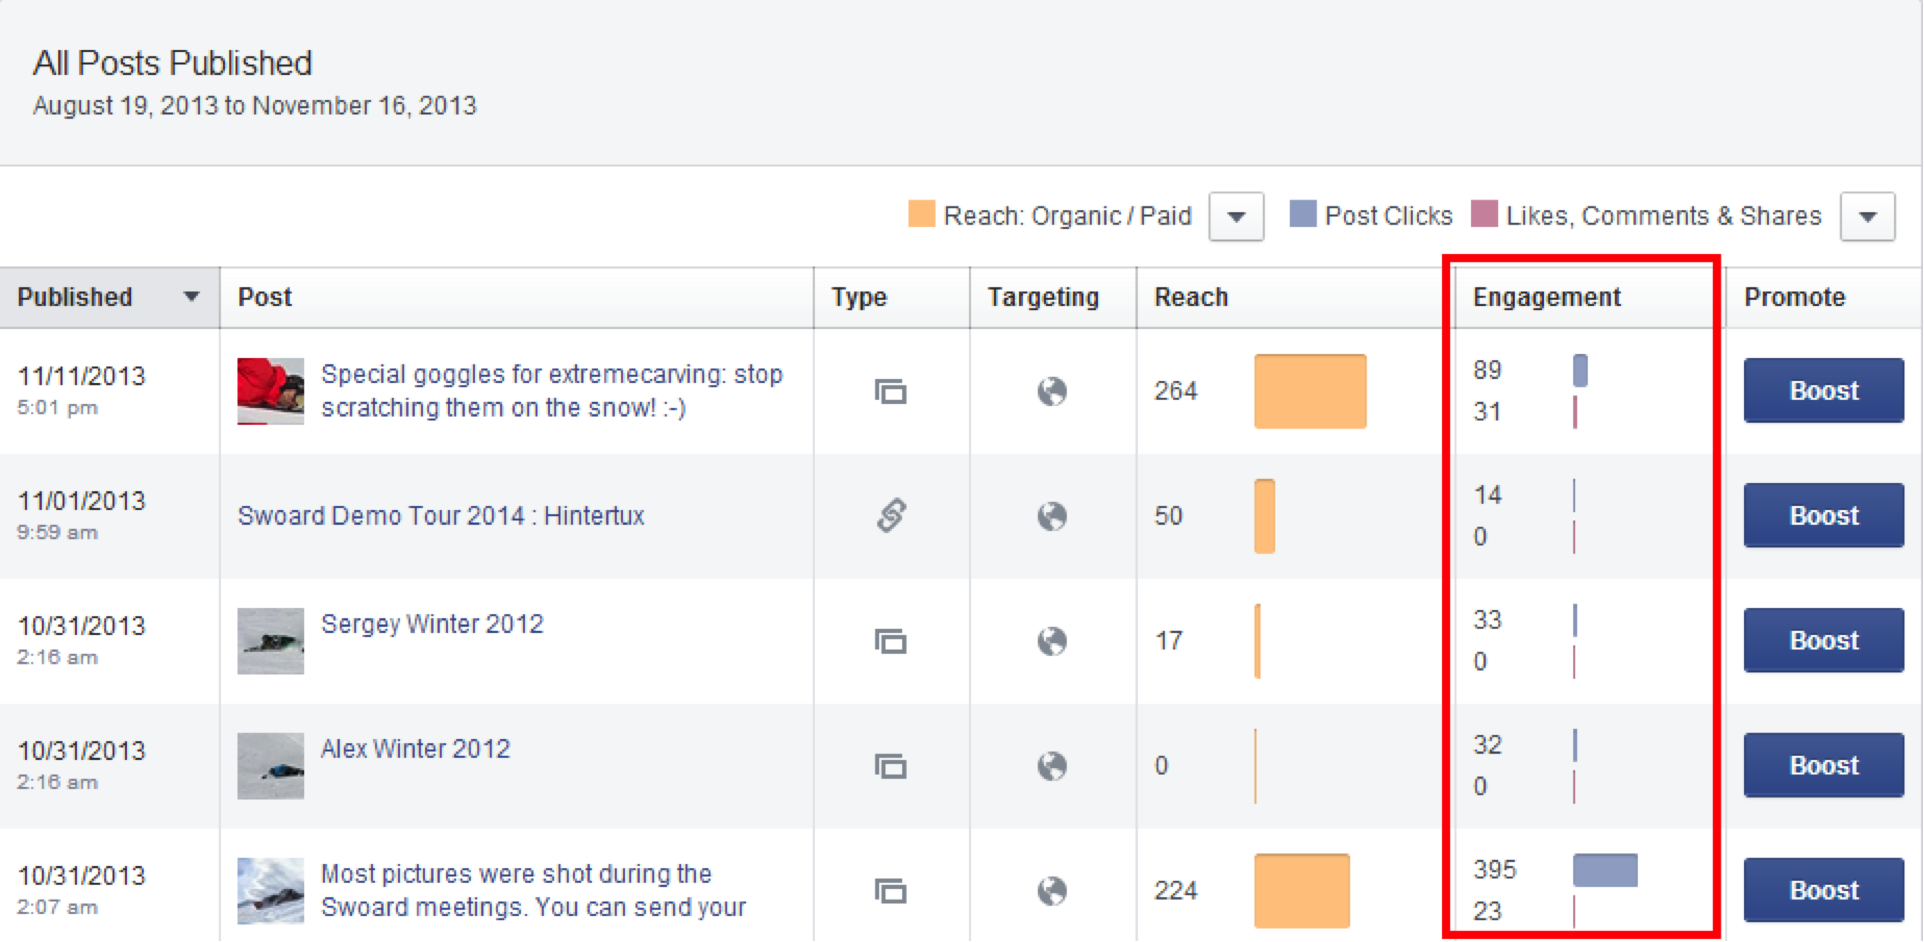
Task: Click blue post clicks bar for 89
Action: click(x=1580, y=370)
